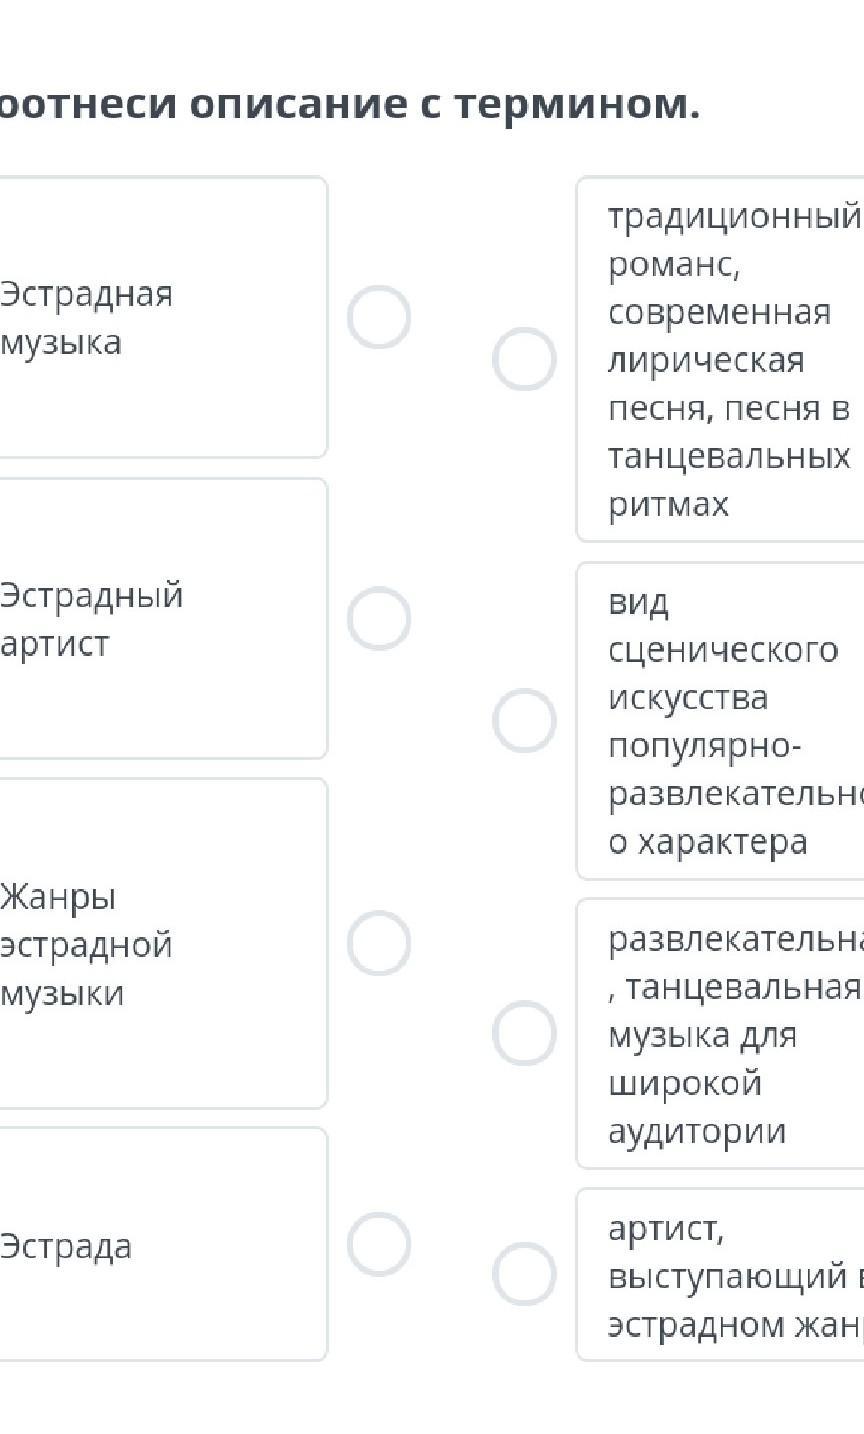
Task: Click the word лирическая песня text
Action: click(x=706, y=360)
